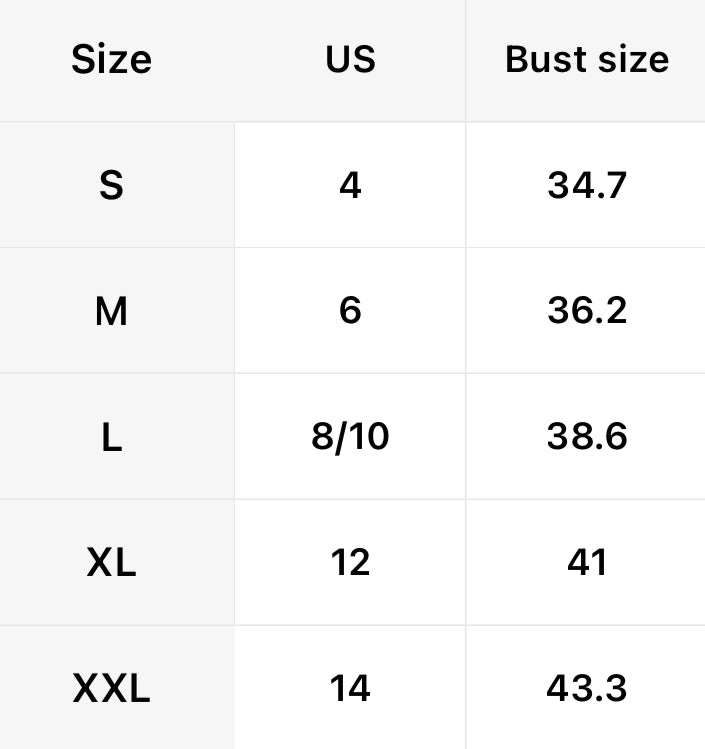Click US size 6 cell
The width and height of the screenshot is (705, 749).
click(x=350, y=312)
